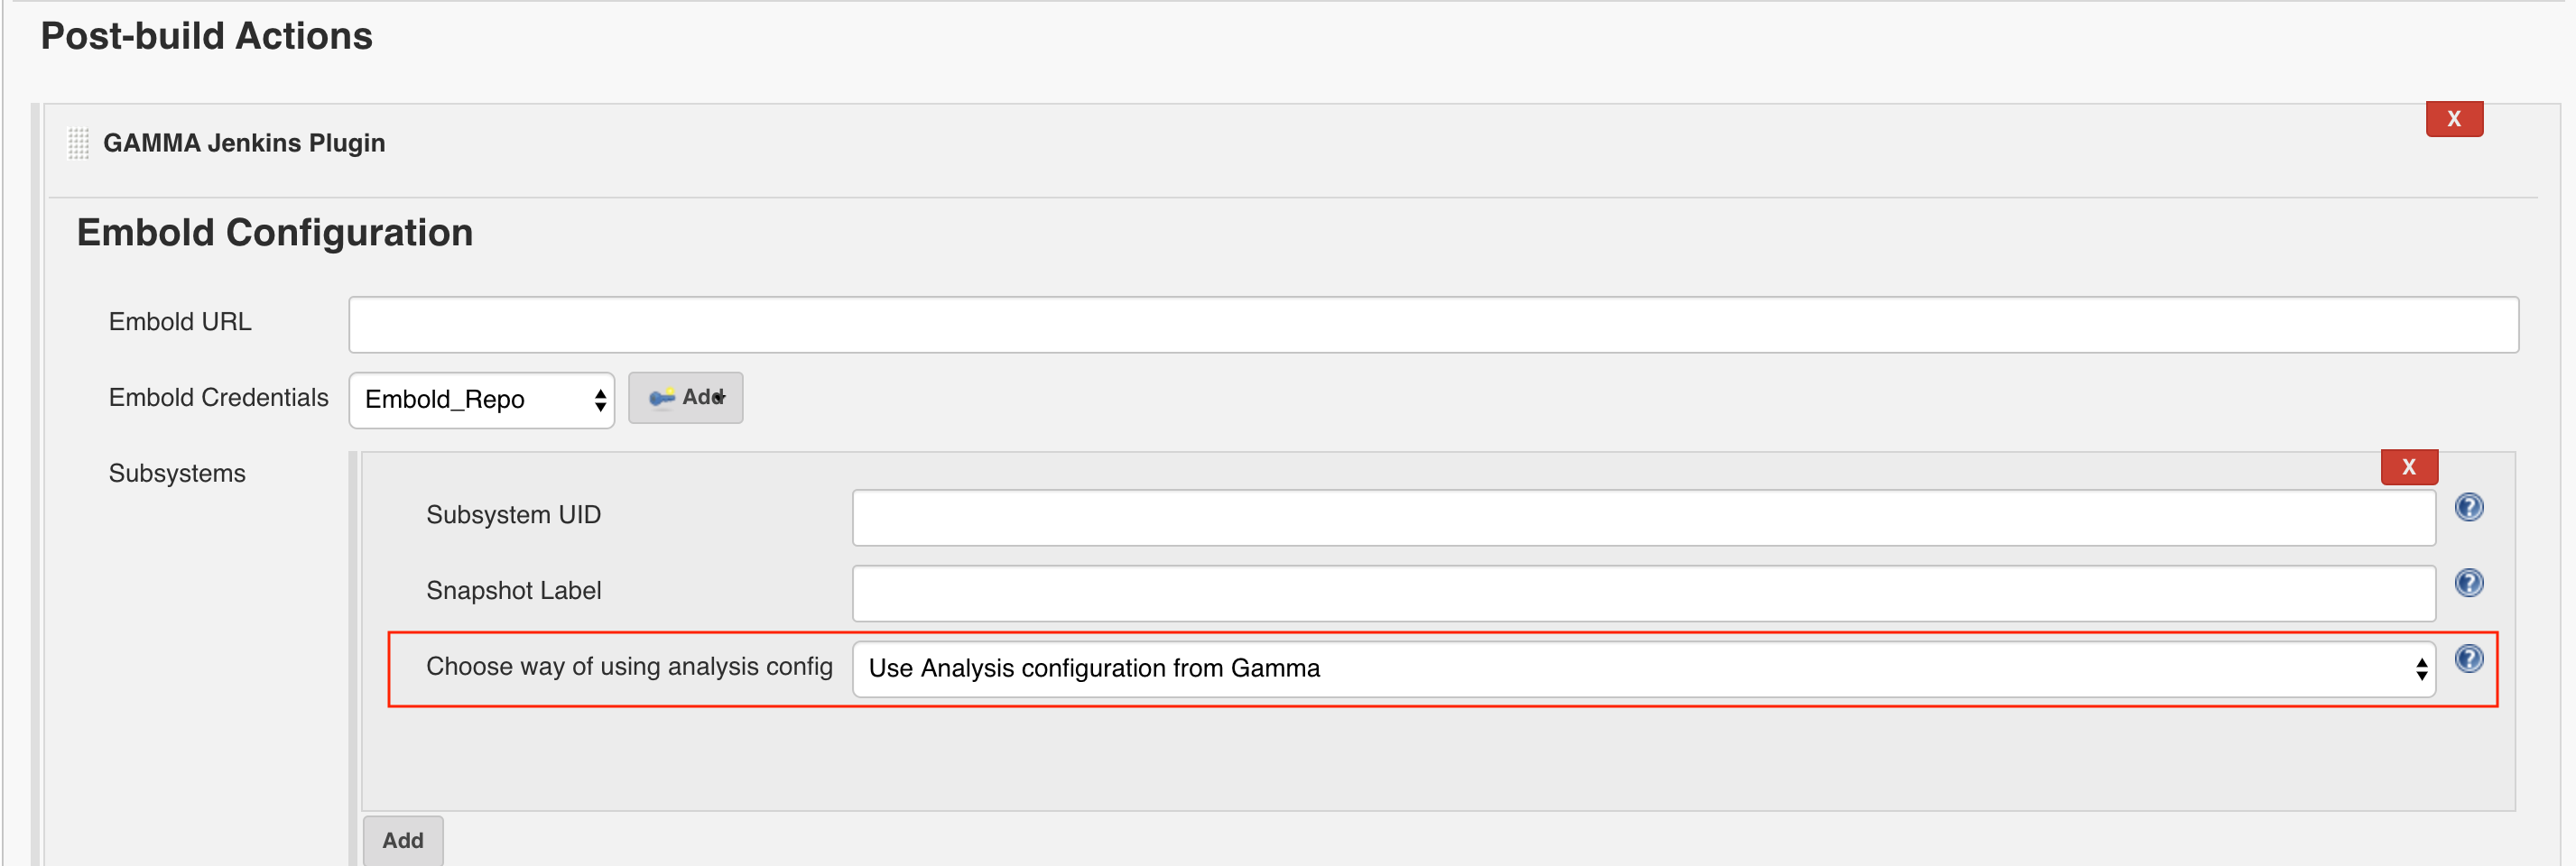Click the GAMMA Jenkins Plugin title
This screenshot has height=866, width=2576.
pyautogui.click(x=244, y=143)
